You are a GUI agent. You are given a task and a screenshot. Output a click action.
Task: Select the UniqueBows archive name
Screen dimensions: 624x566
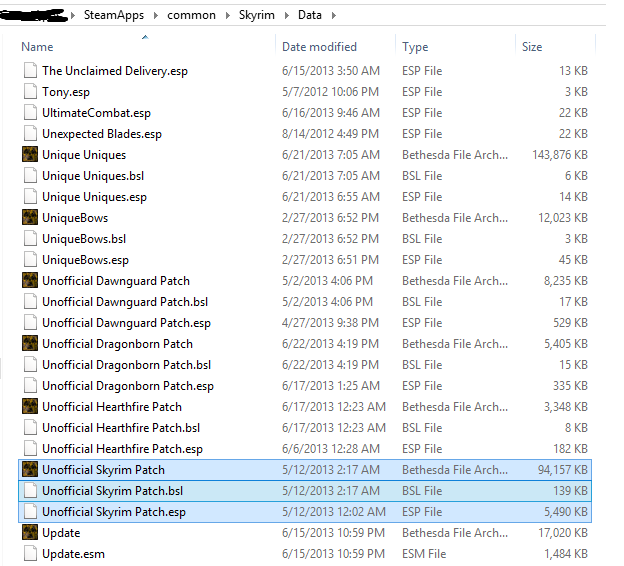(x=75, y=218)
